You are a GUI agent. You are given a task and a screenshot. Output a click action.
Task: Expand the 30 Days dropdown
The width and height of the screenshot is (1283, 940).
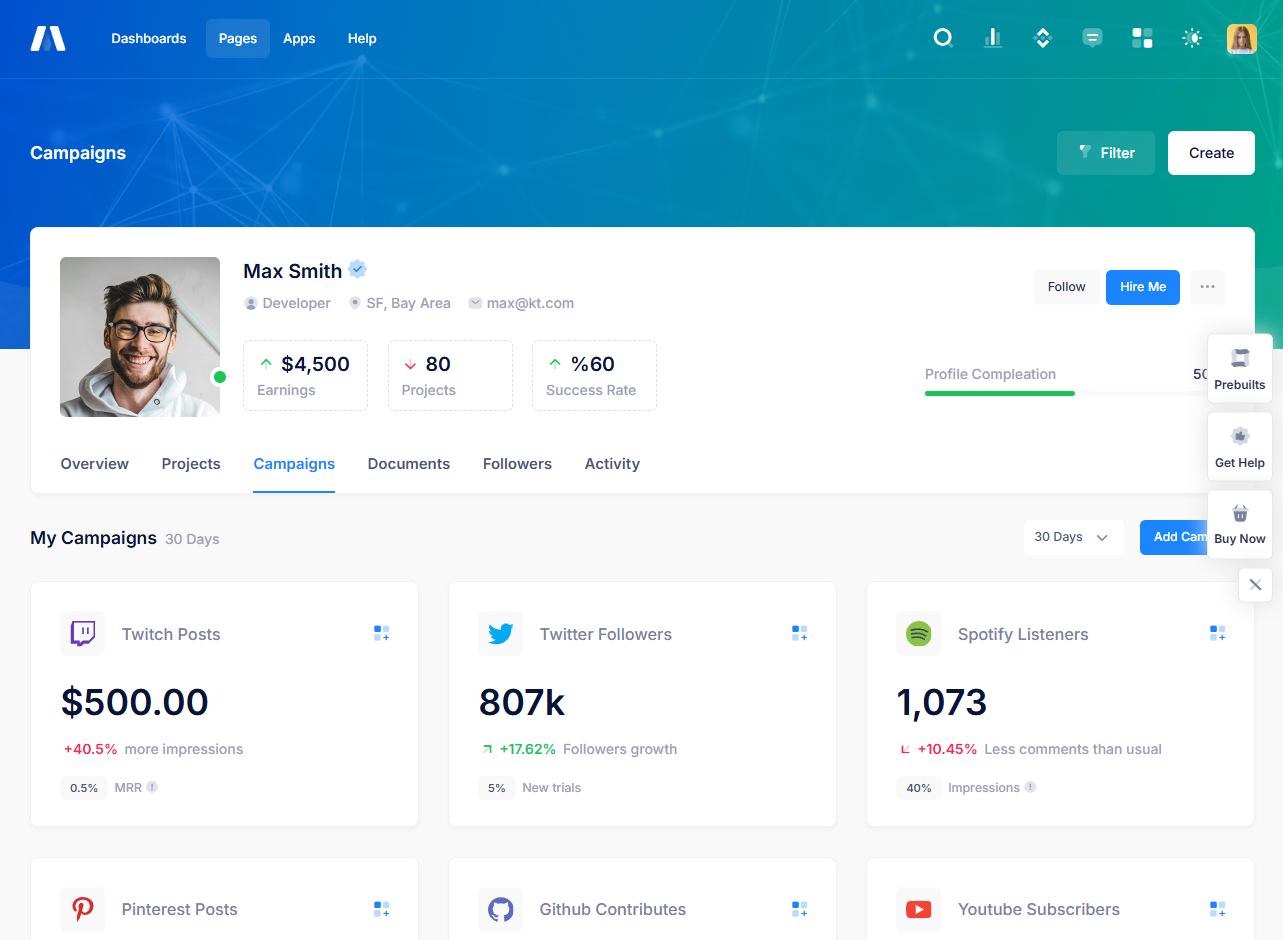[x=1073, y=537]
